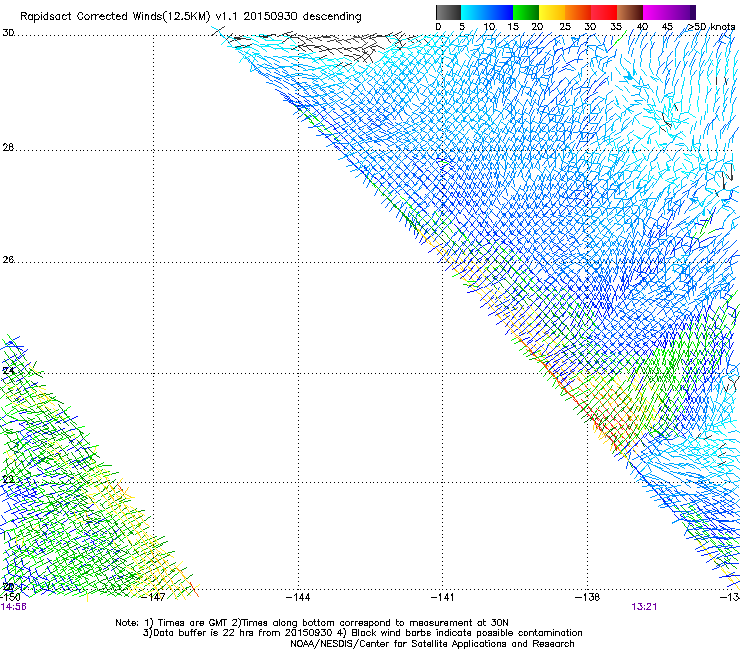
Task: Click the '30' knots label under the color bar
Action: [590, 27]
